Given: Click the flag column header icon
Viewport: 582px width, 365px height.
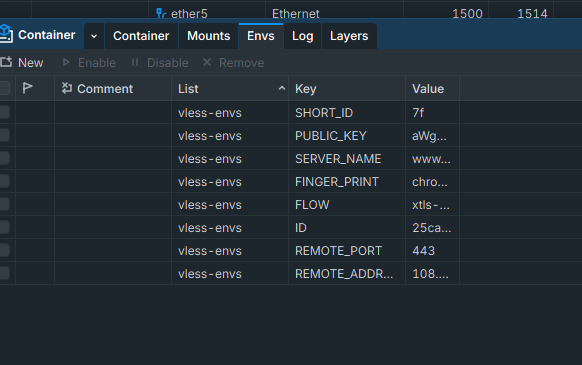Looking at the screenshot, I should tap(27, 88).
